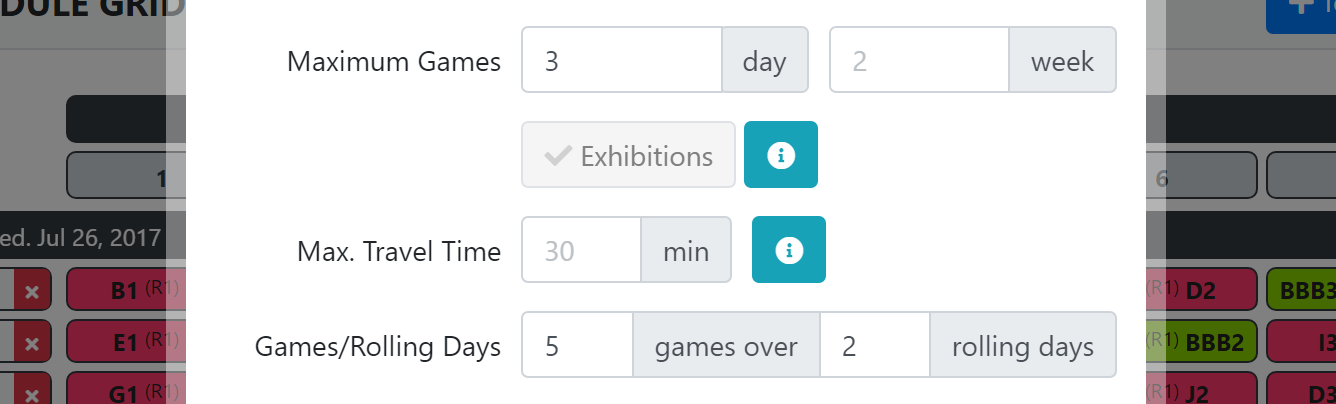The height and width of the screenshot is (404, 1336).
Task: Remove G1 row with x icon
Action: 32,392
